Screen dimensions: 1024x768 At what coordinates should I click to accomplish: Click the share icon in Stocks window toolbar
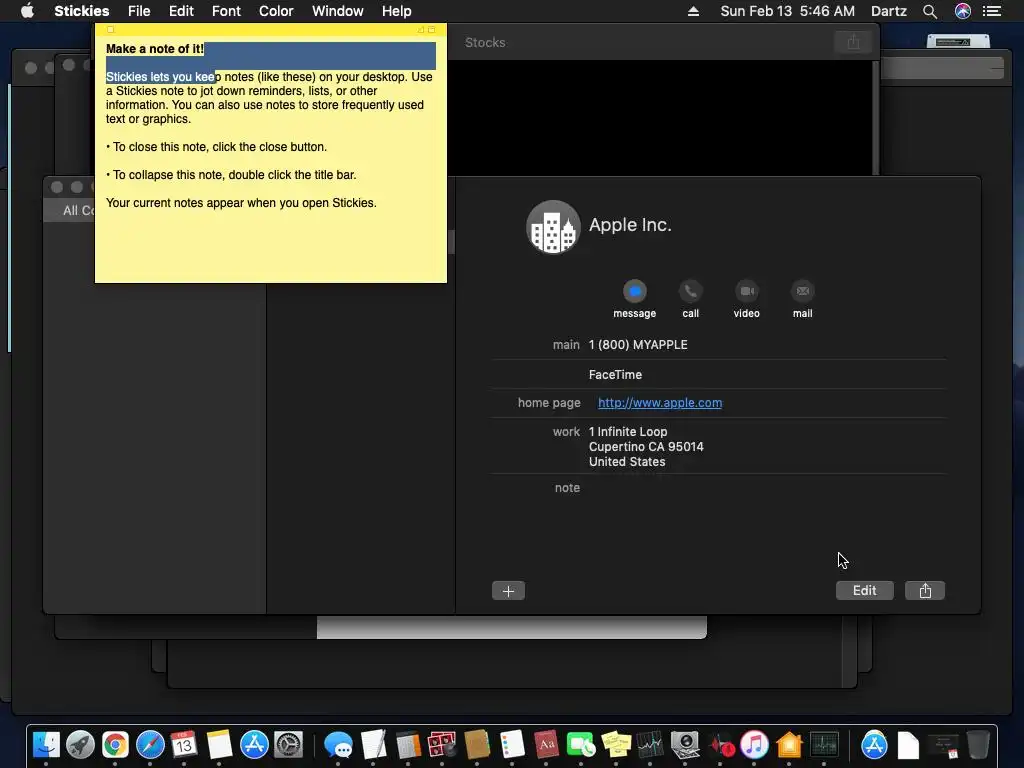tap(853, 42)
